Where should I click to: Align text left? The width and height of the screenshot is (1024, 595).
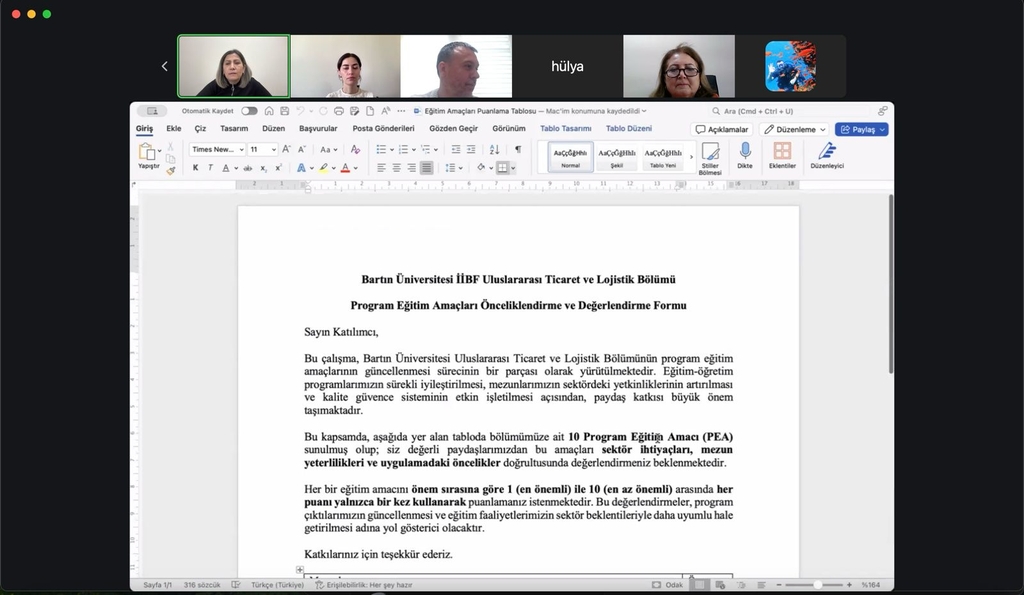[381, 168]
